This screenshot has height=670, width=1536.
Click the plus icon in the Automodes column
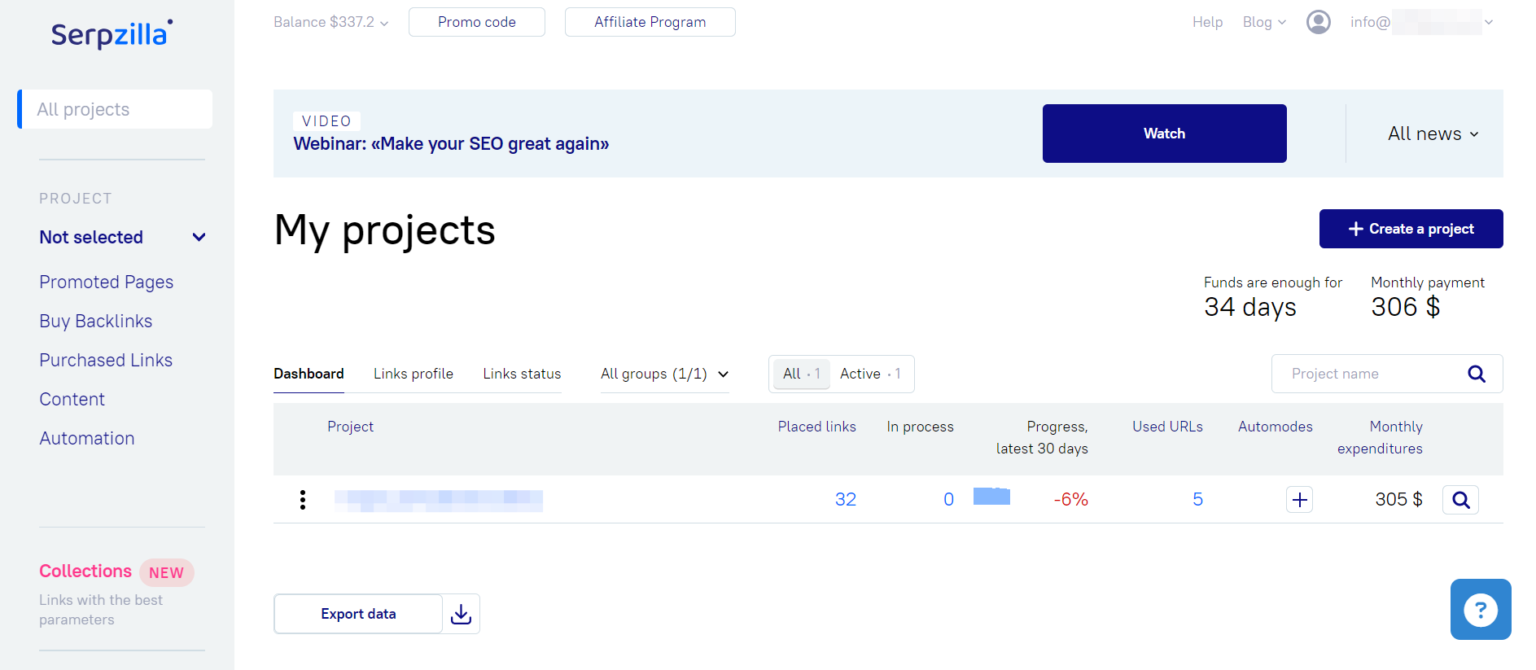click(x=1299, y=499)
